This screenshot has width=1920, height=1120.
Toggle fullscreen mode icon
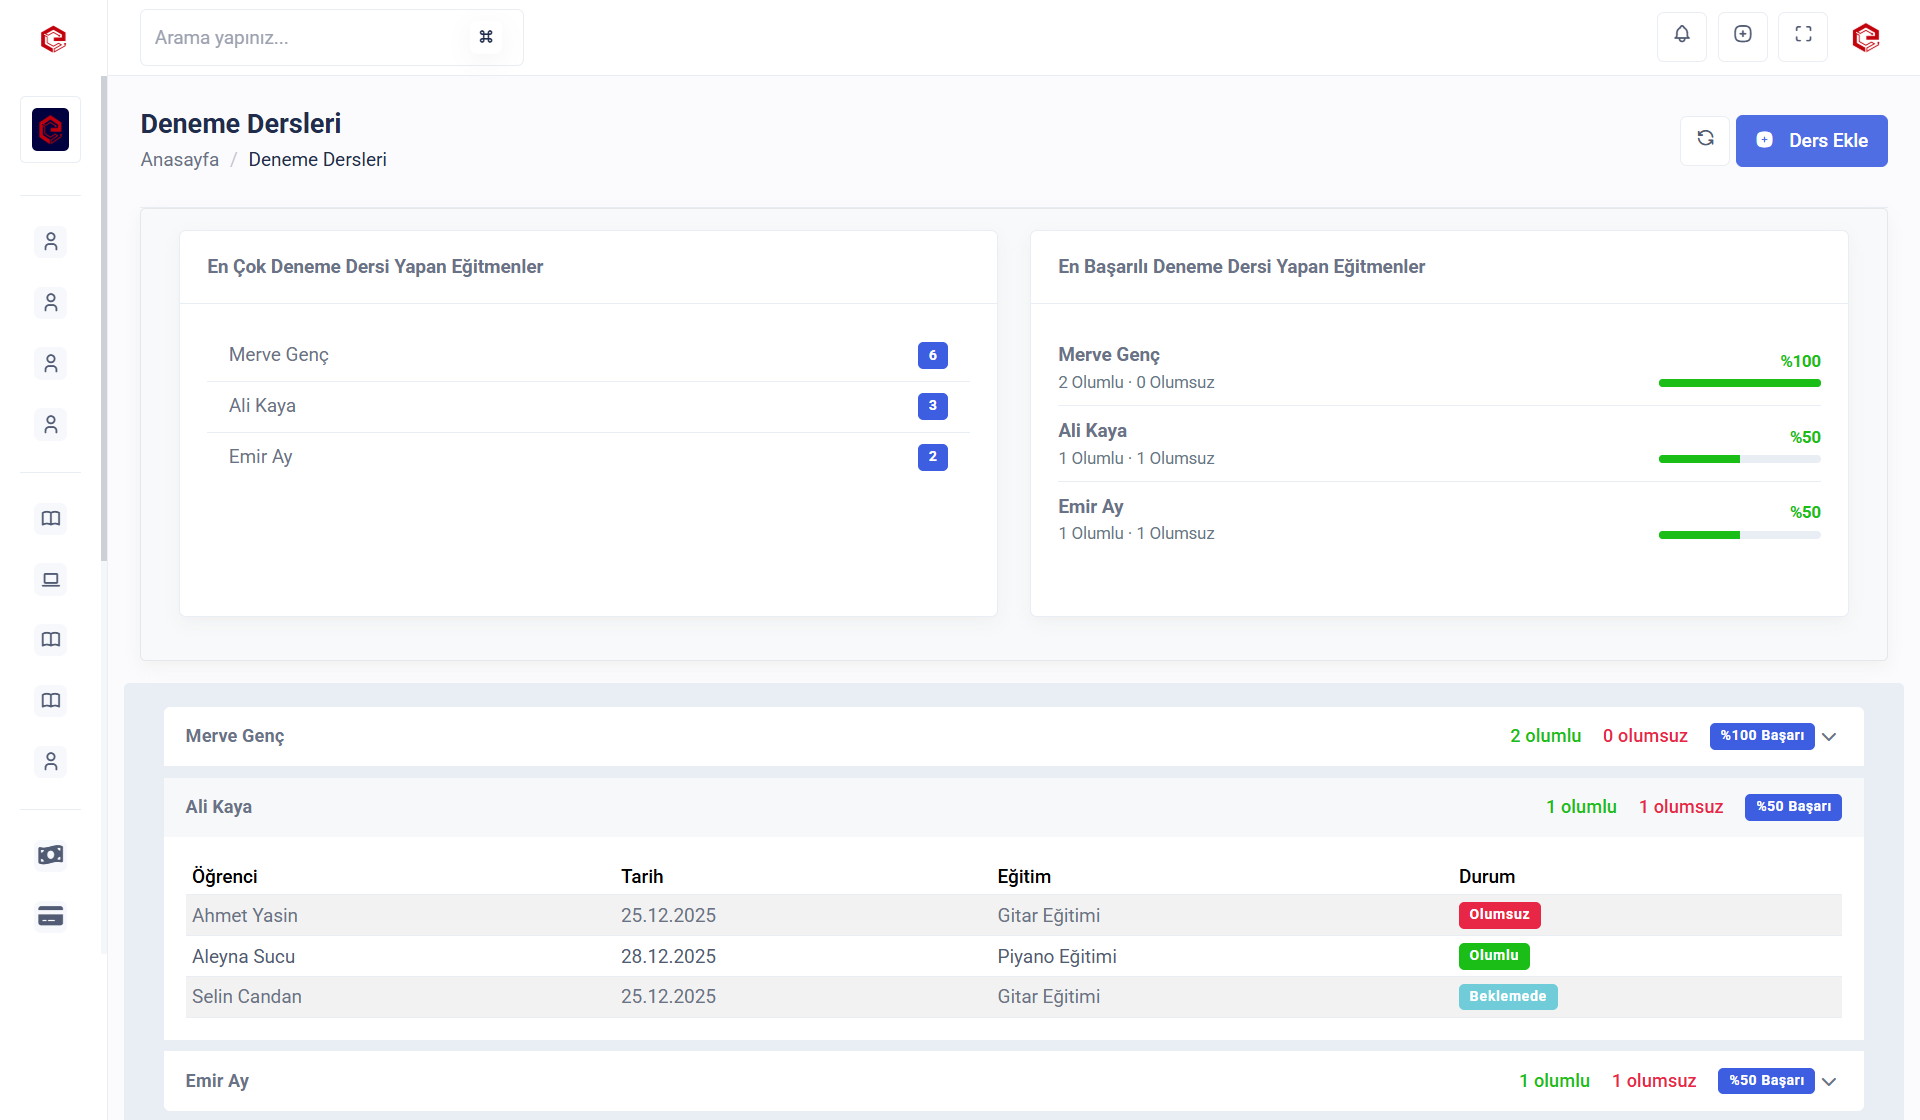click(1803, 36)
